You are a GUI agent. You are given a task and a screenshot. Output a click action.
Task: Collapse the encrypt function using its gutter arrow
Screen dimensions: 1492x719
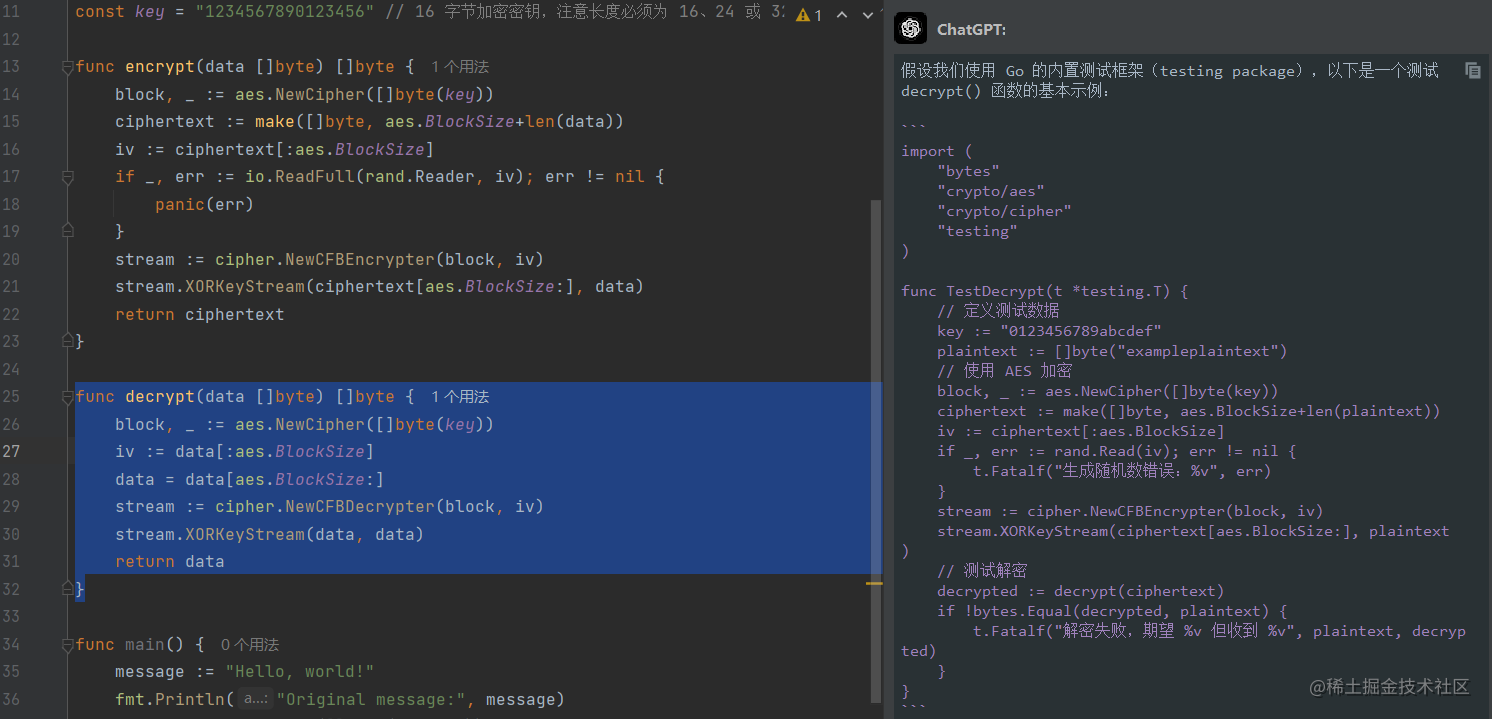[x=67, y=66]
